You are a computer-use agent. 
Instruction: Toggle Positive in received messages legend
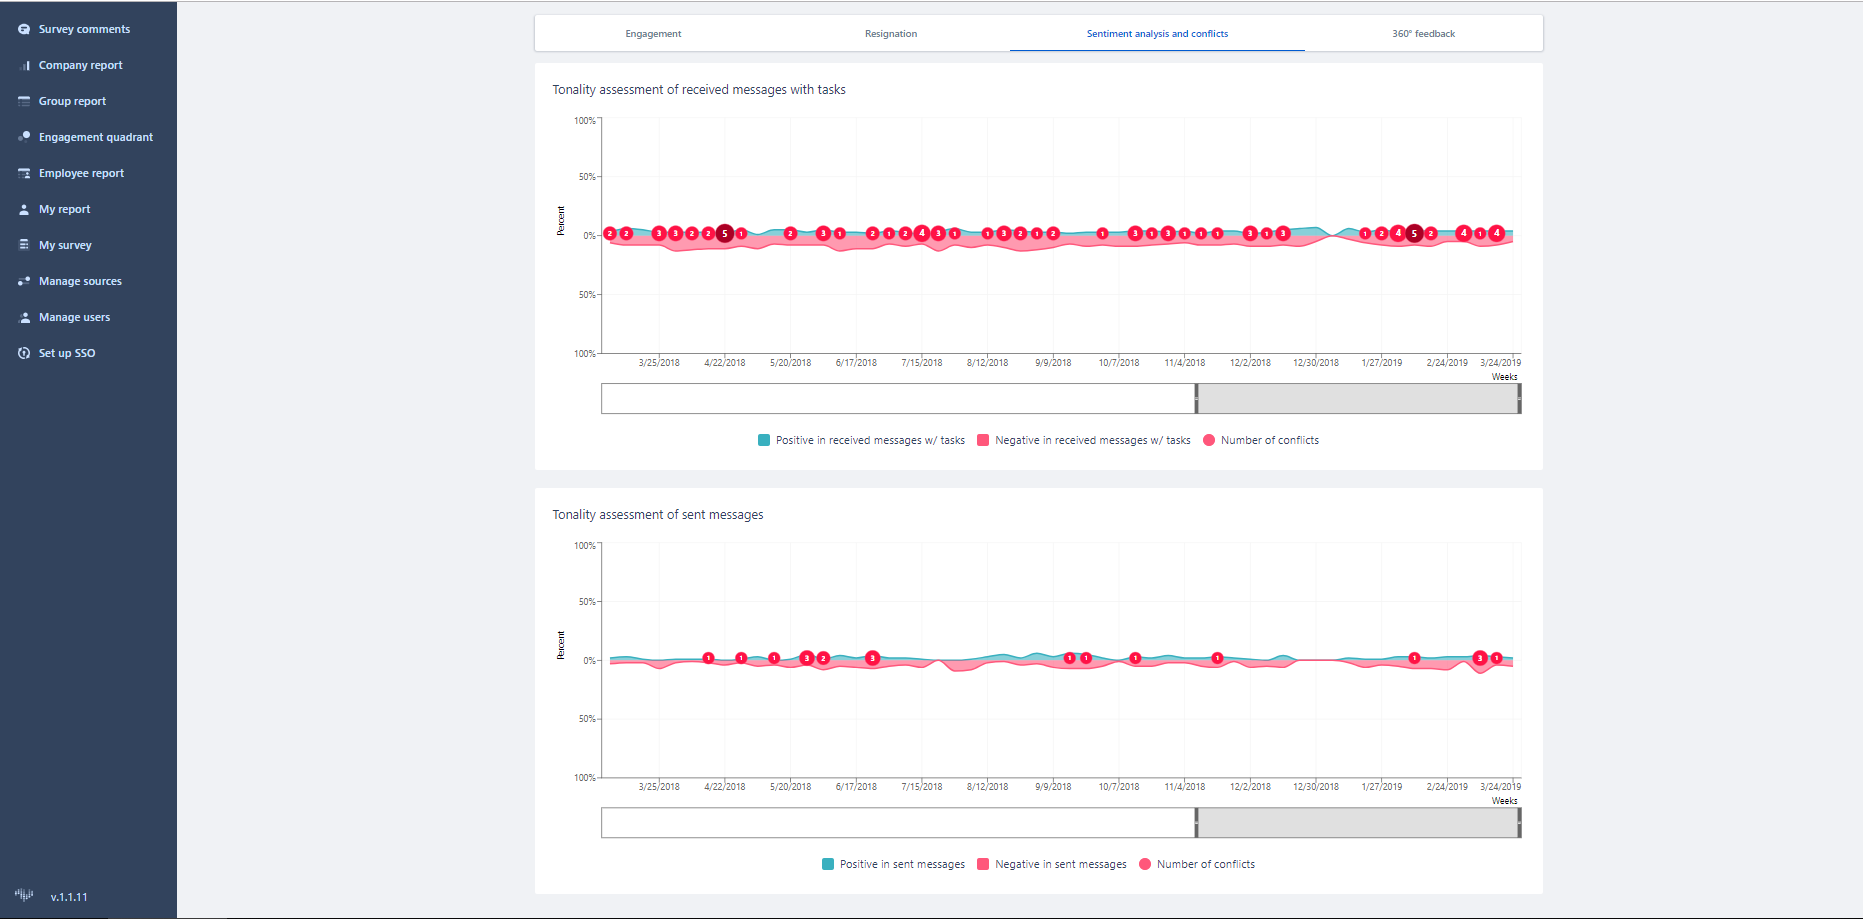tap(861, 440)
